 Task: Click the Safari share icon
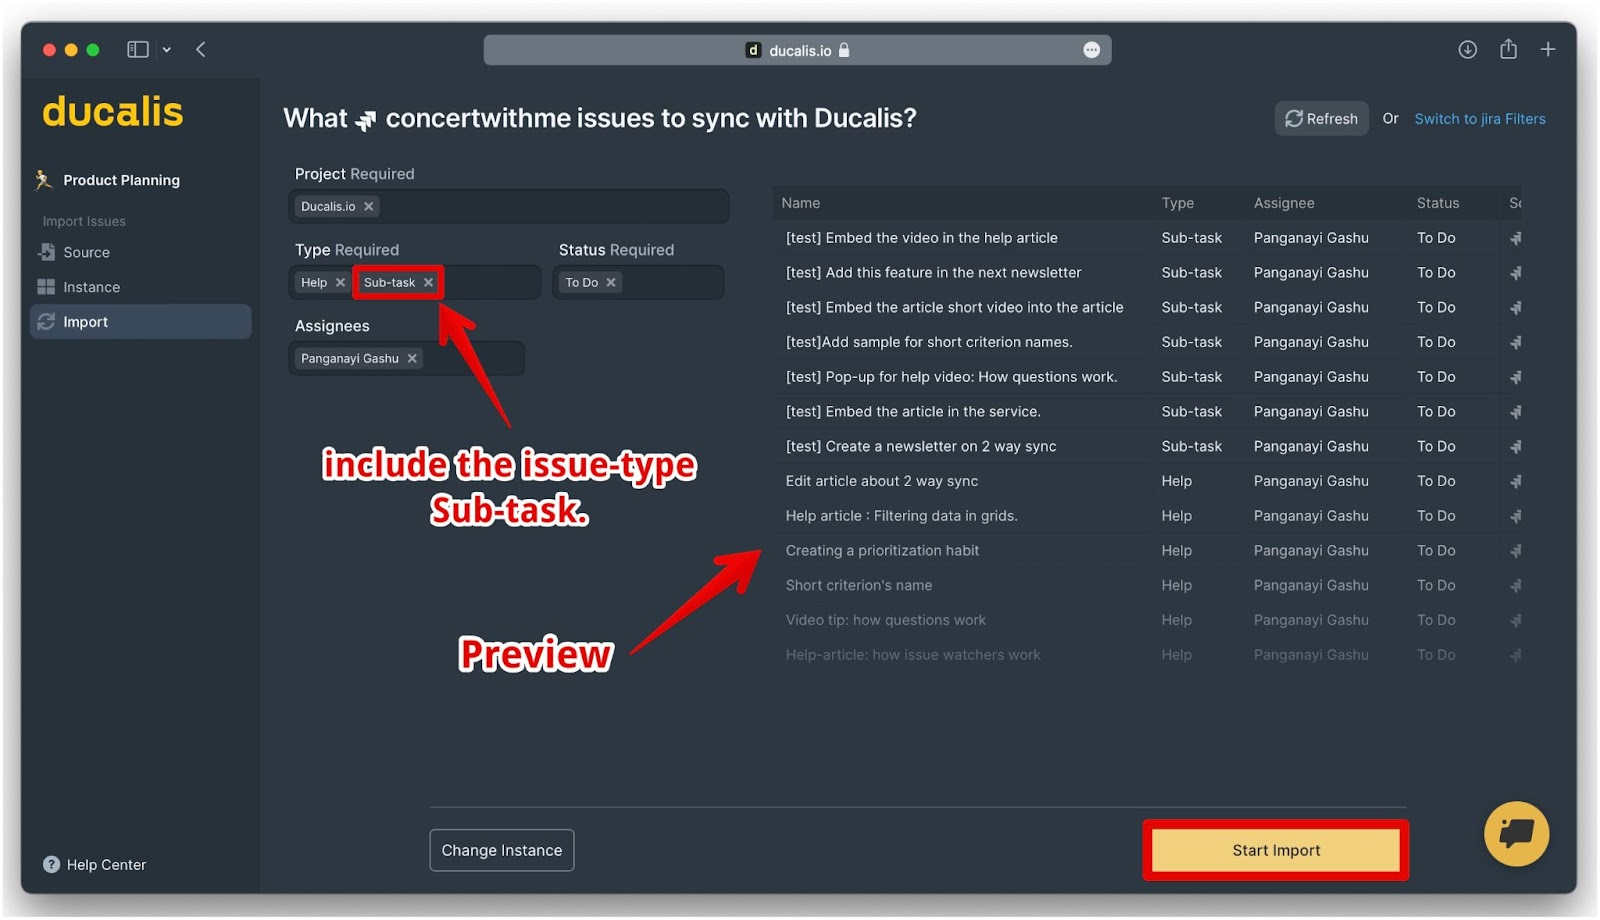click(1508, 49)
